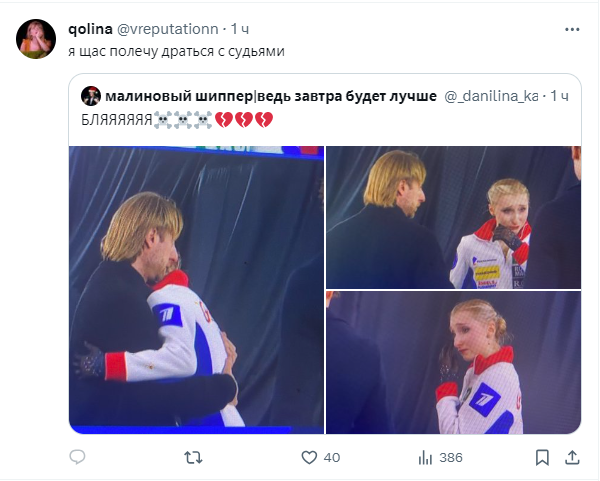Repost this tweet with retweet icon
Screen dimensions: 600x481
(x=194, y=457)
